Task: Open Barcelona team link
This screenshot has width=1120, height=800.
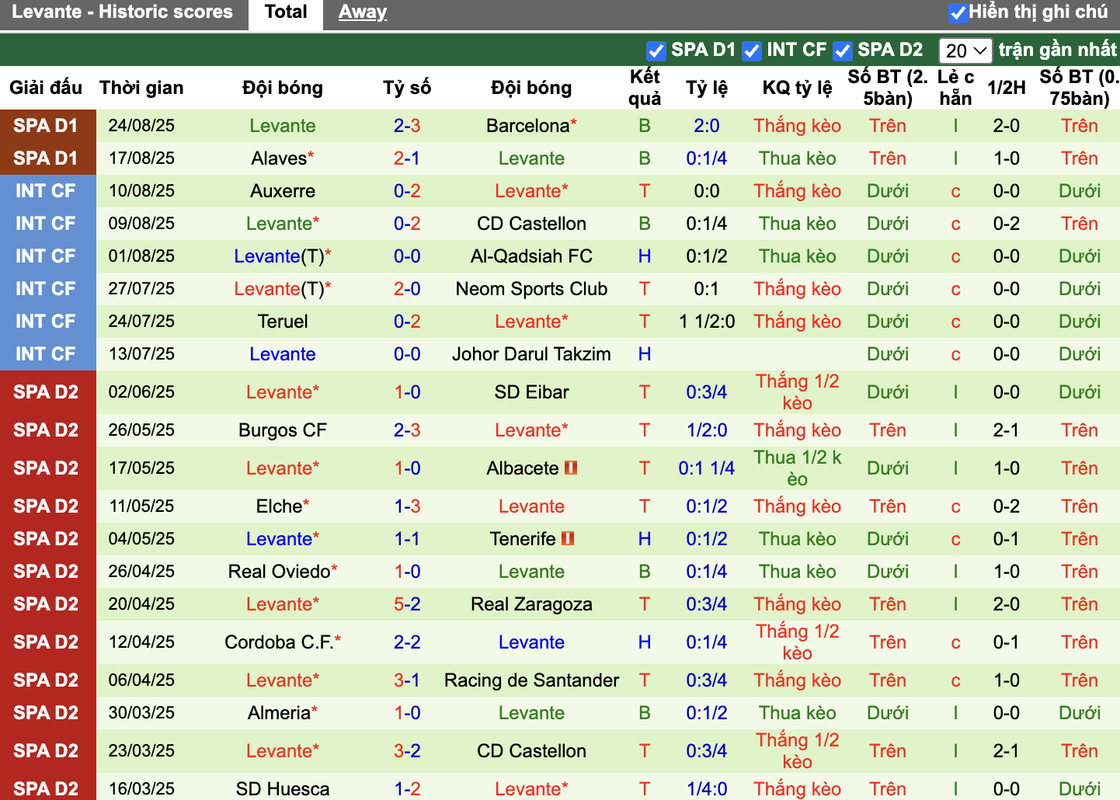Action: click(x=528, y=126)
